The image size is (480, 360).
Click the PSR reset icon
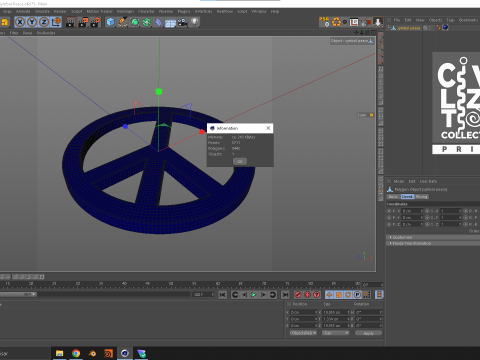(x=324, y=22)
